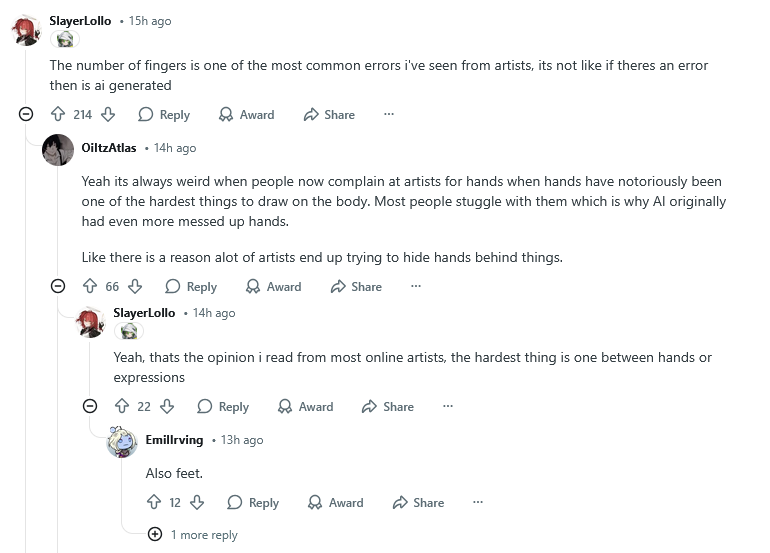Upvote EmilIrving's "Also feet." comment
This screenshot has width=770, height=553.
tap(154, 503)
